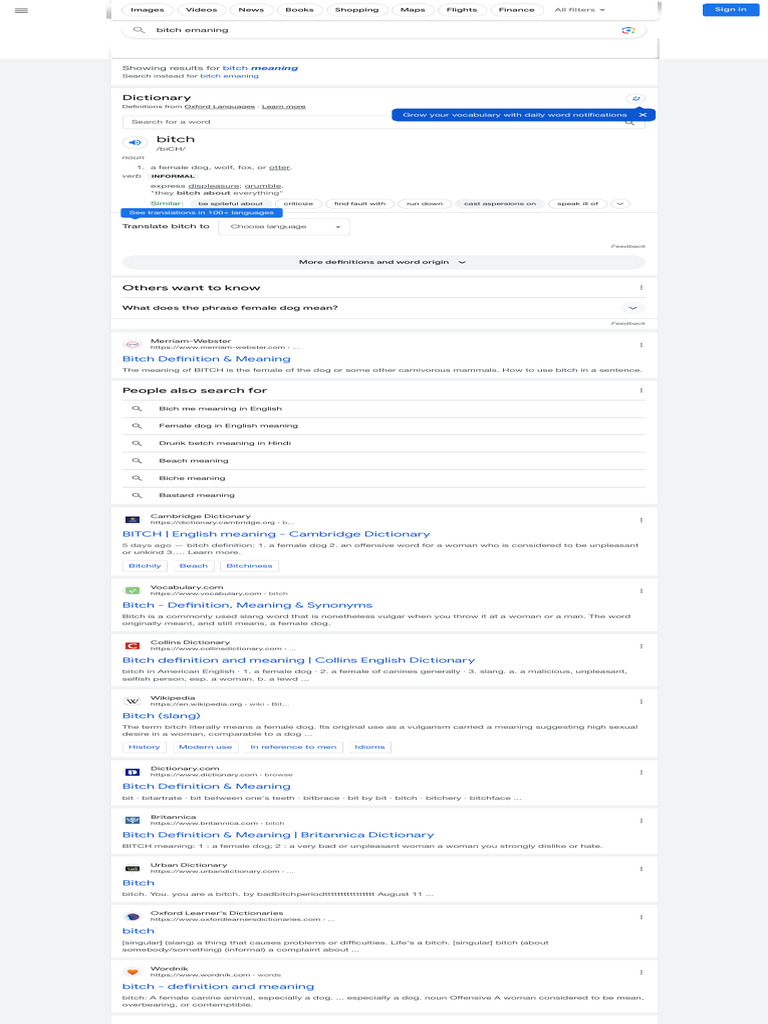
Task: Click the Google Lens camera search icon
Action: (x=628, y=30)
